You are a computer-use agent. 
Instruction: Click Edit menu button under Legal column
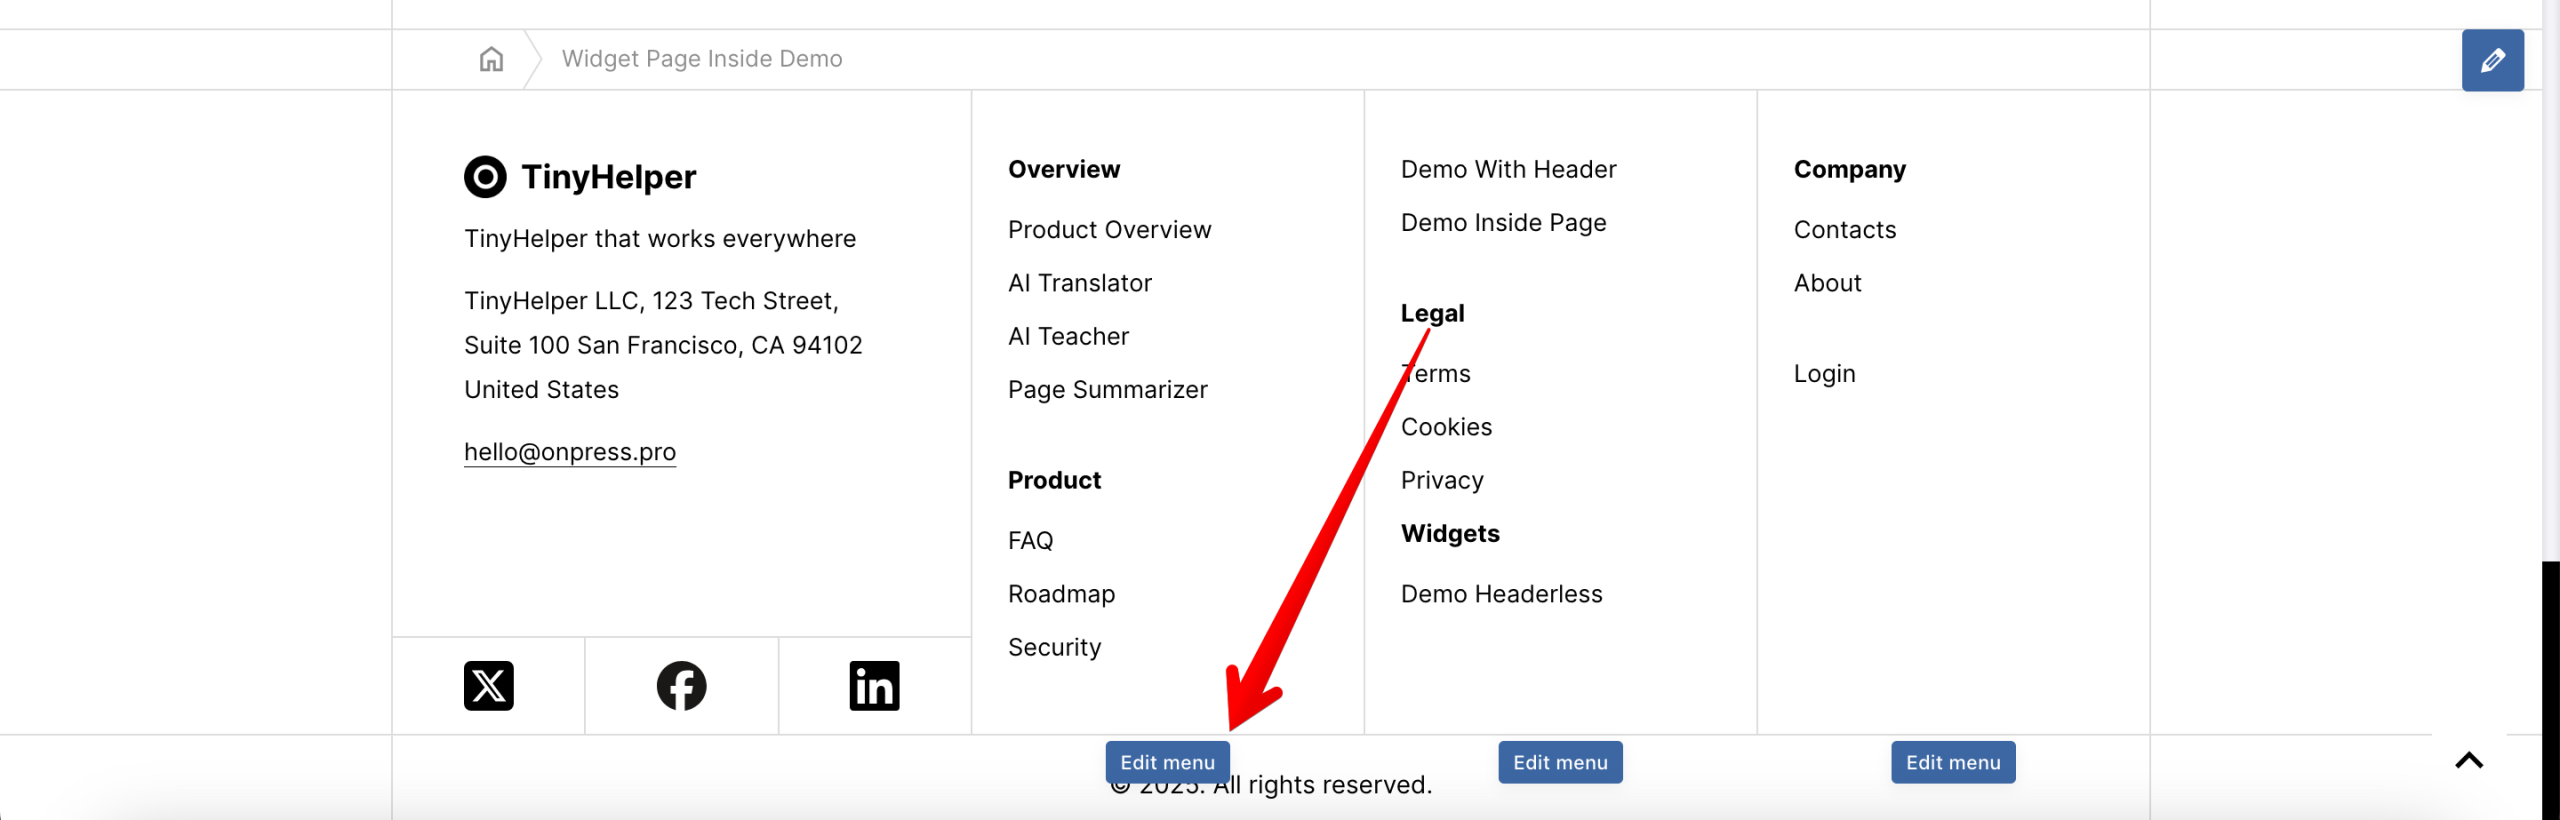pos(1560,762)
